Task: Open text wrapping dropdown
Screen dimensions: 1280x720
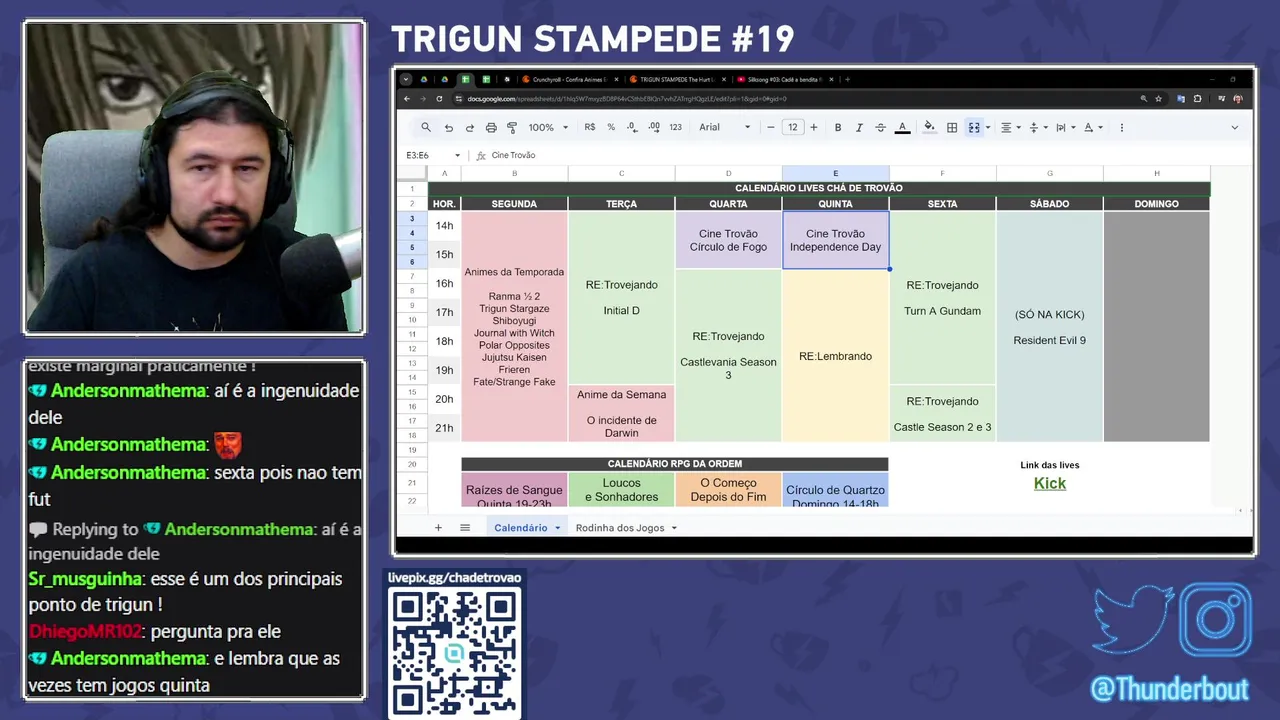Action: [x=1065, y=127]
